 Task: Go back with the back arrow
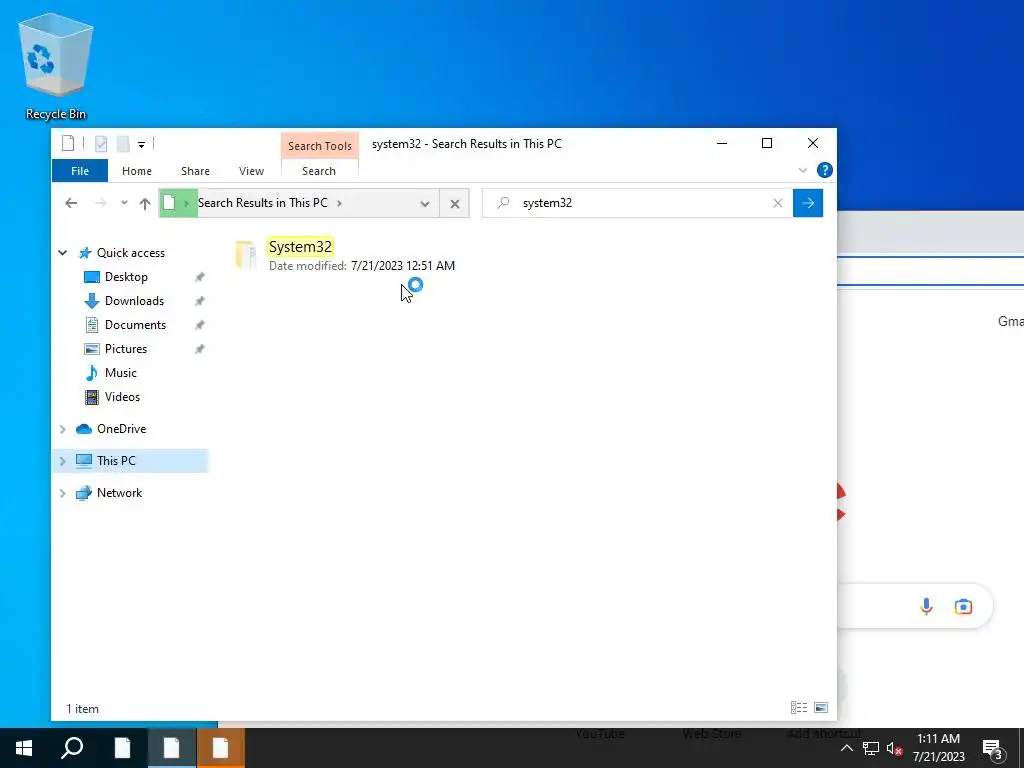pos(71,203)
